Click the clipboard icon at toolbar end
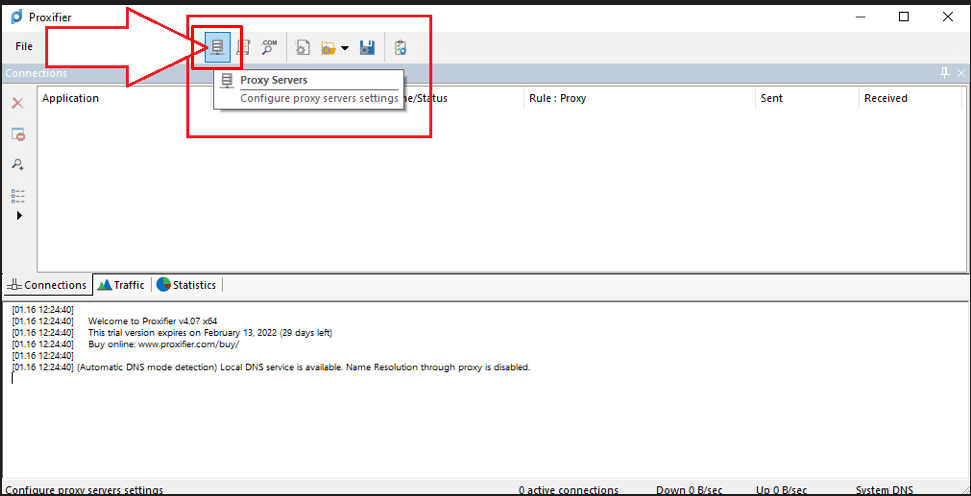The image size is (971, 496). pos(400,47)
